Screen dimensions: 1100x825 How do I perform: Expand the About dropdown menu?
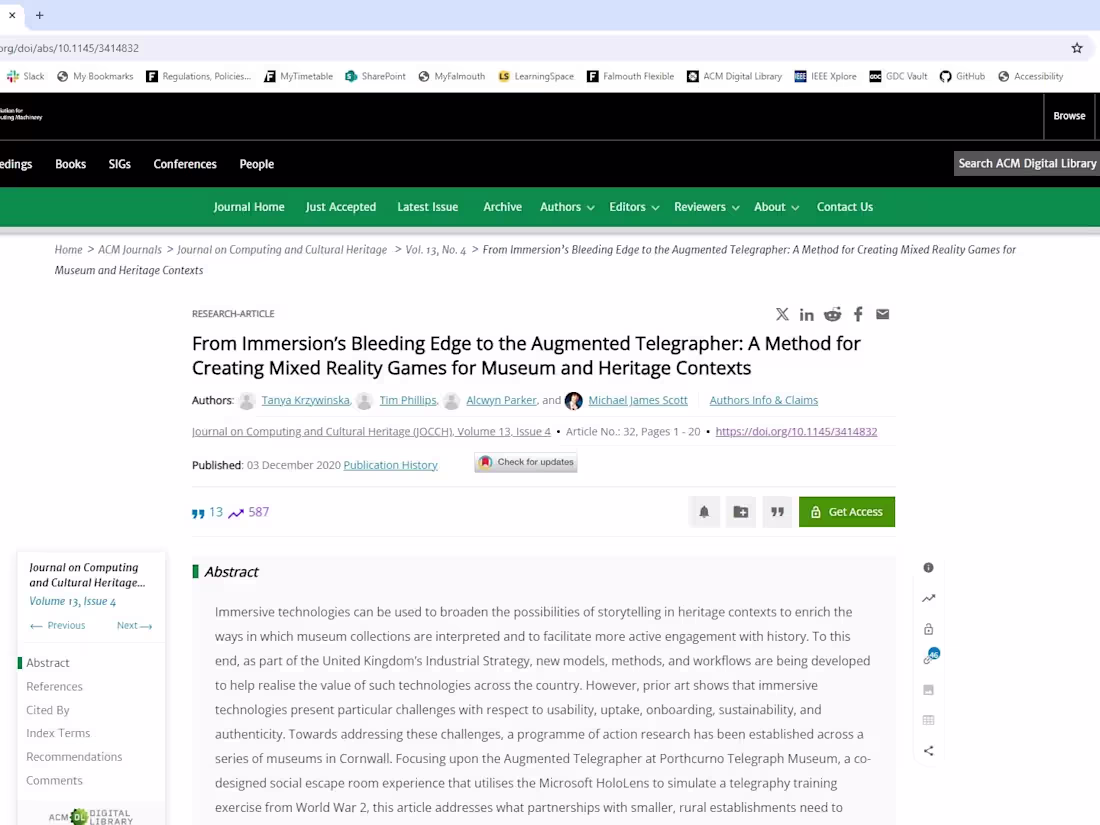[777, 207]
